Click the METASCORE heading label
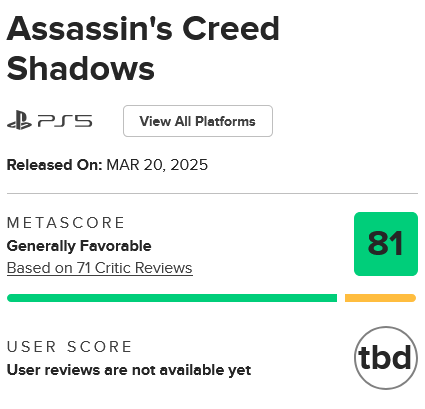This screenshot has height=409, width=425. [66, 223]
